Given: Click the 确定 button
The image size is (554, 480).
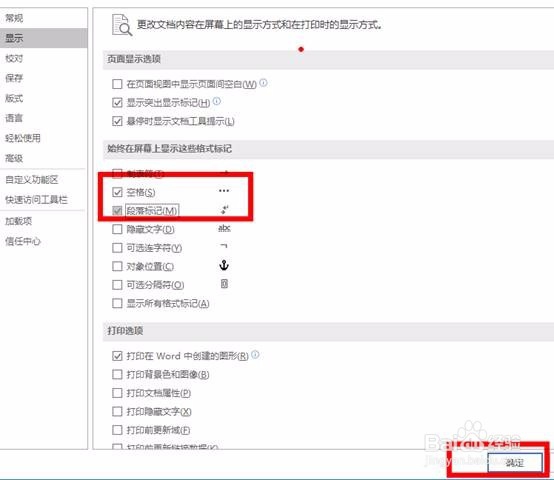Looking at the screenshot, I should point(515,462).
